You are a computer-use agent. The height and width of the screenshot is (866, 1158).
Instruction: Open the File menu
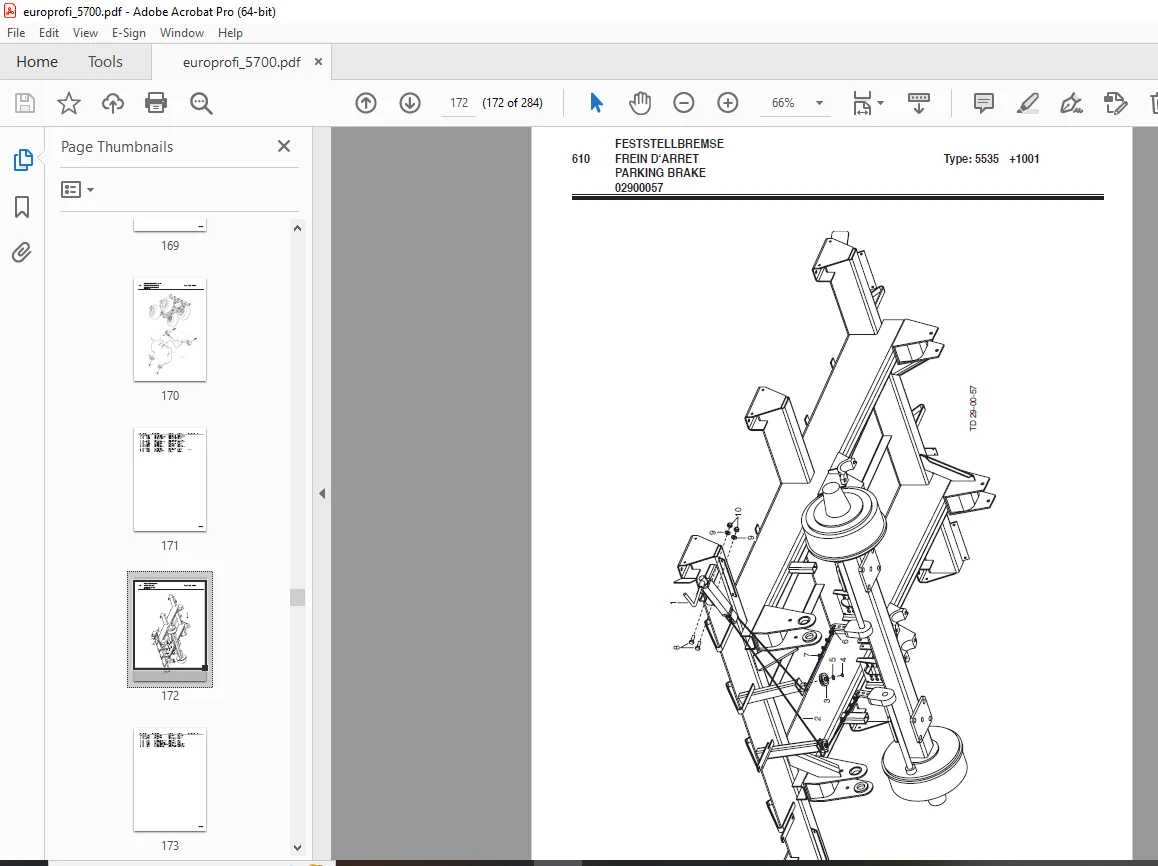click(16, 32)
